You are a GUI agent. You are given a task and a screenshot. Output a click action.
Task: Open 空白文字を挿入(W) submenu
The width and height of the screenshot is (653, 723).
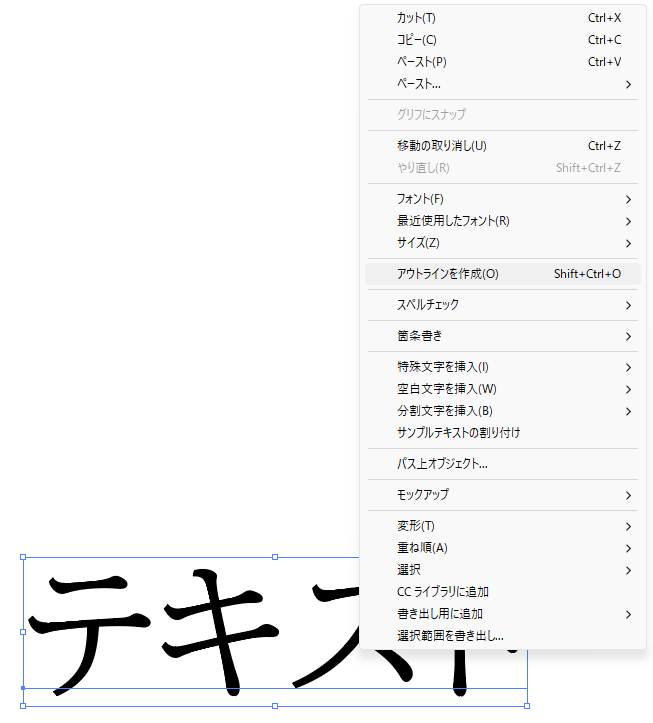click(446, 389)
